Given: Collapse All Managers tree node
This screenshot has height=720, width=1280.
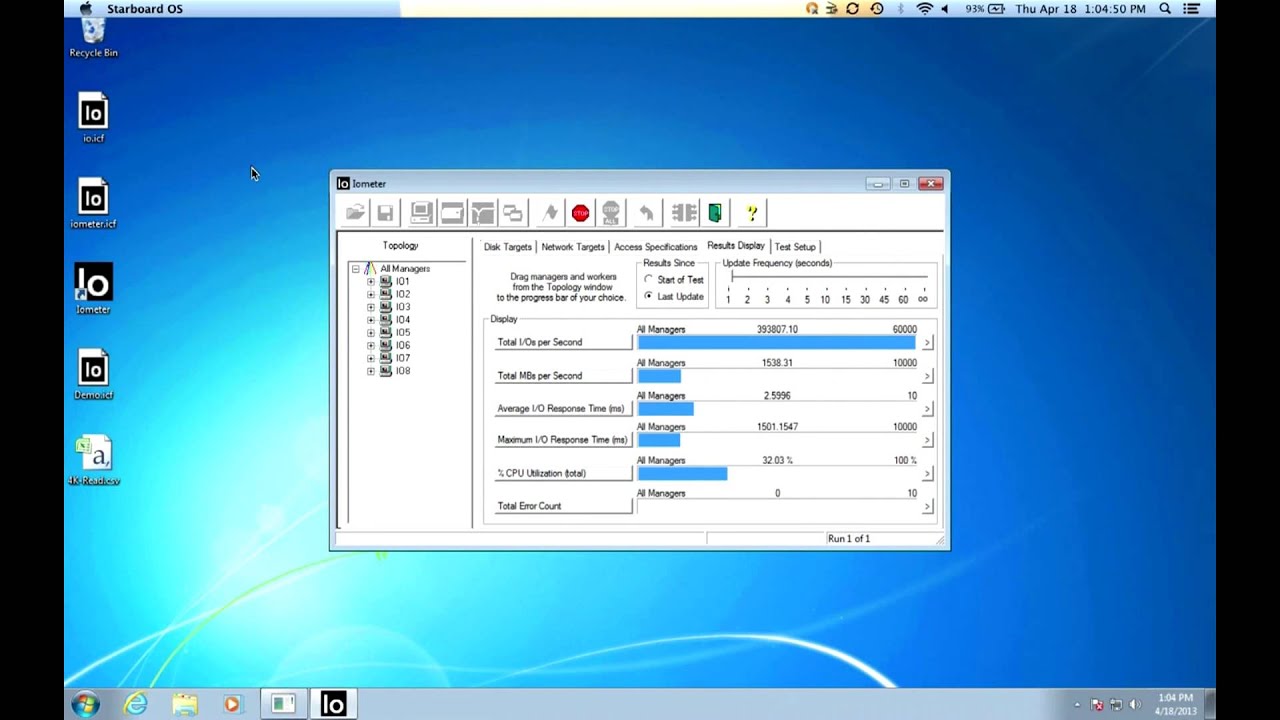Looking at the screenshot, I should [355, 269].
